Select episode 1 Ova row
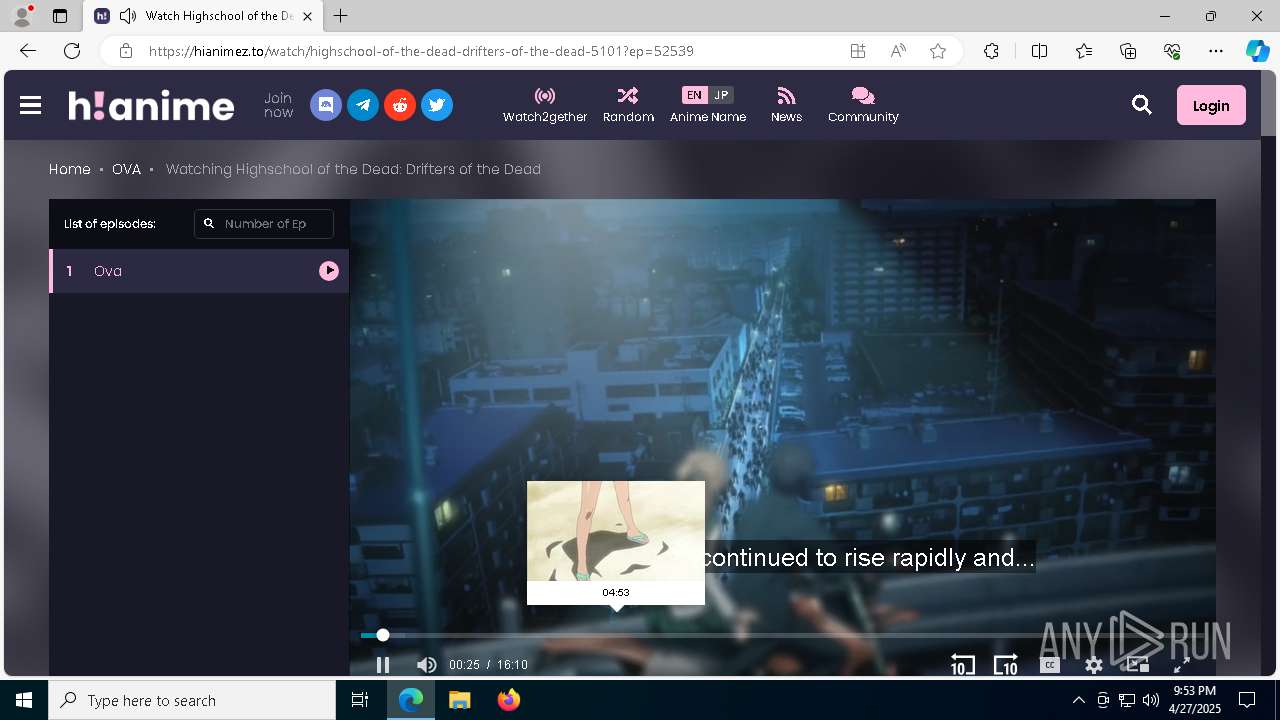 (199, 271)
